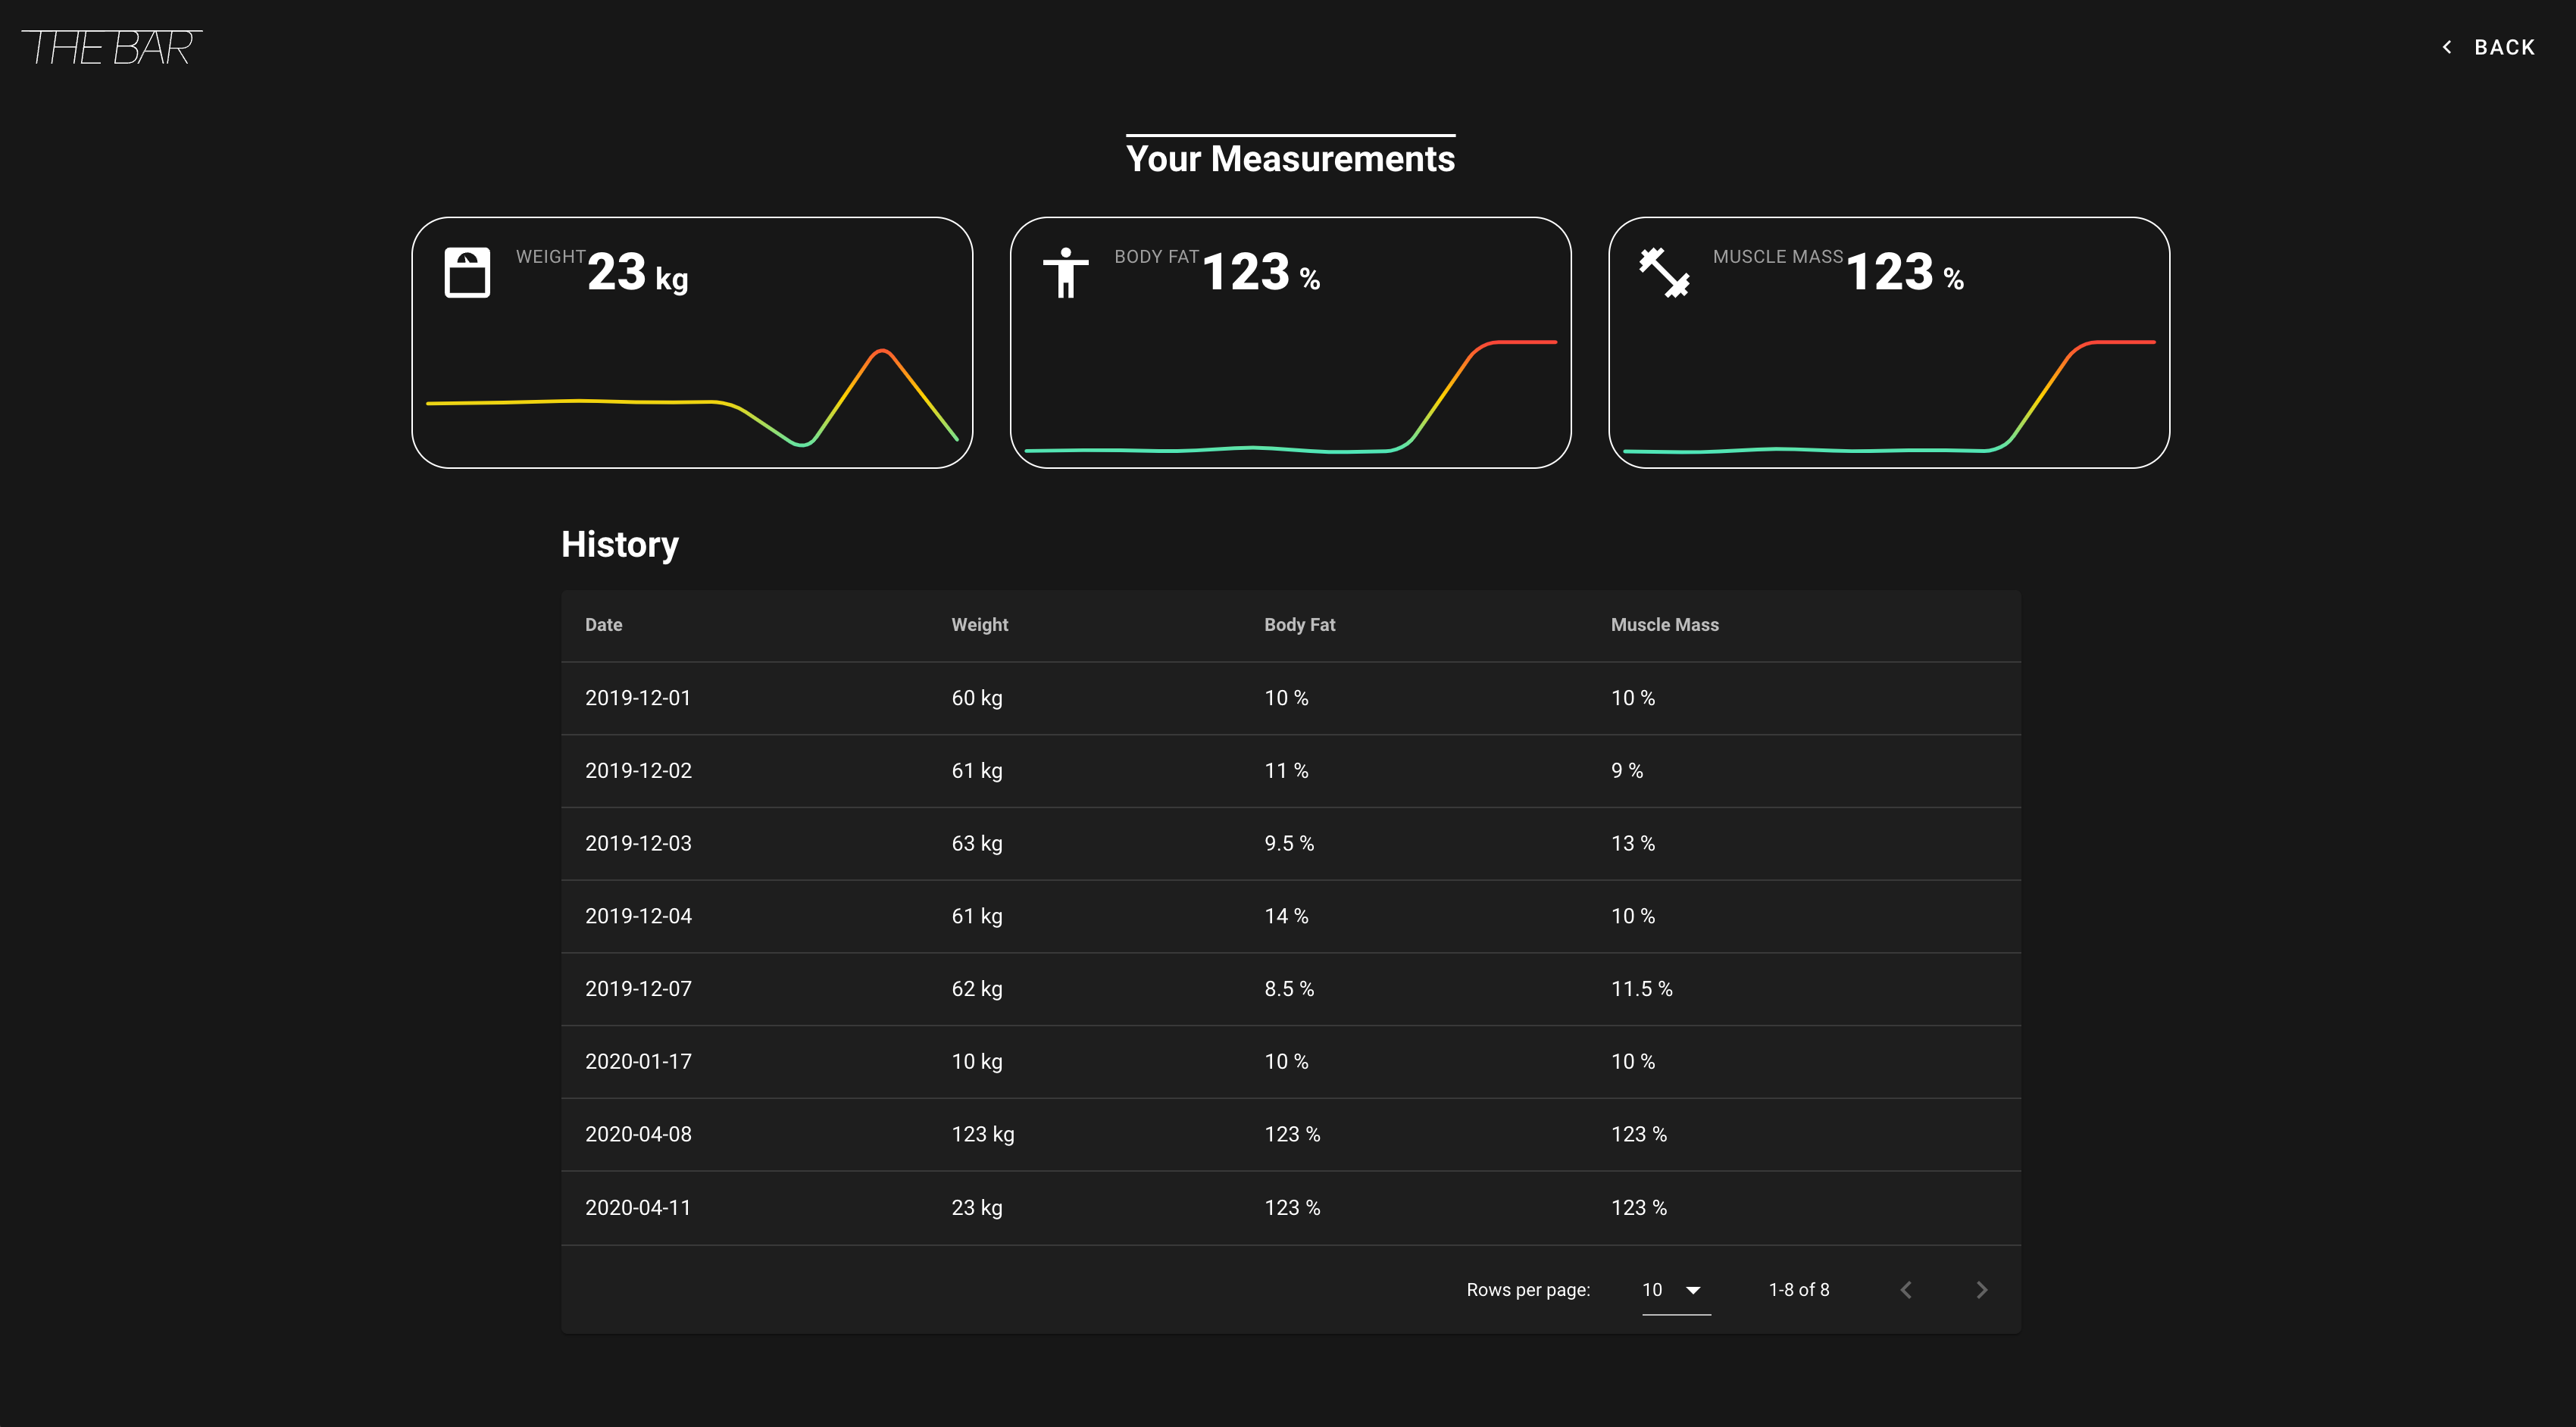
Task: Click the 63 kg weight cell
Action: [x=976, y=844]
